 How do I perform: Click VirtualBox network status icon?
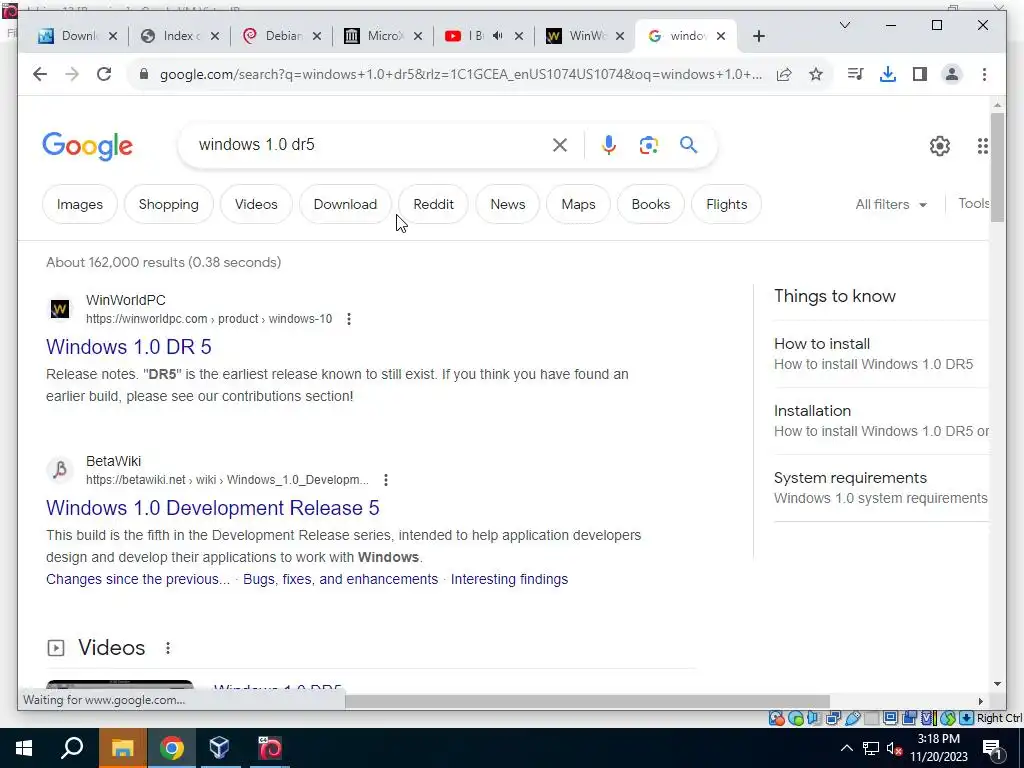coord(833,718)
